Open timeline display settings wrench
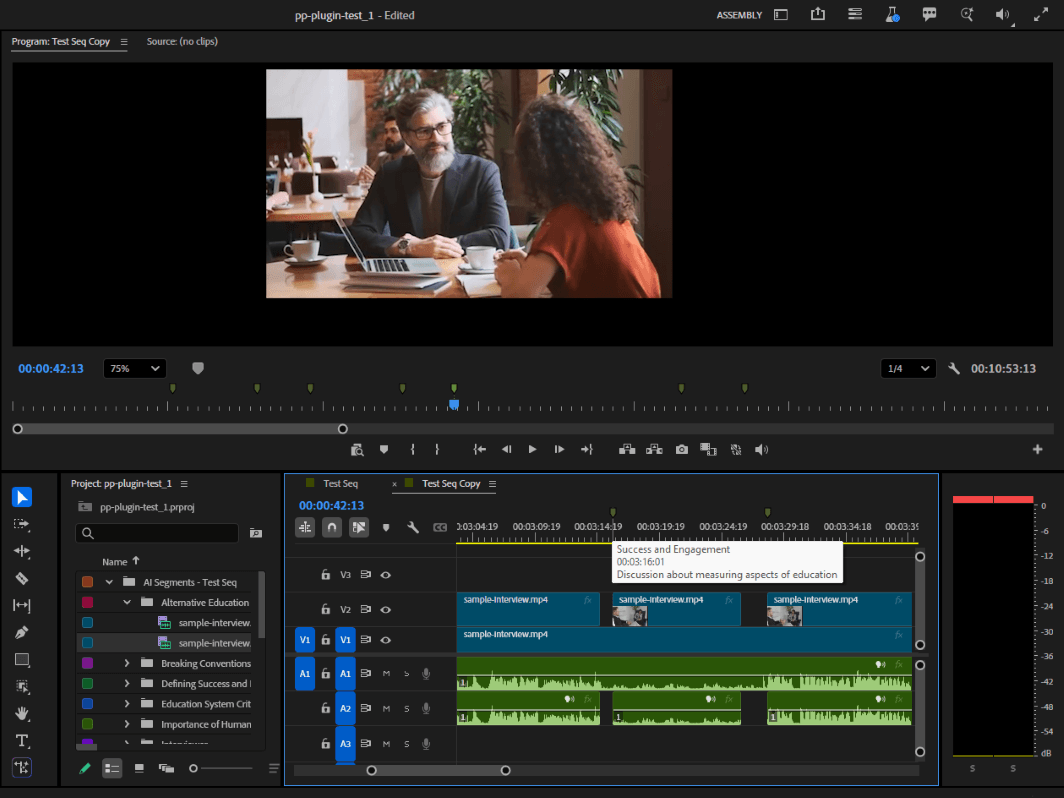 click(x=412, y=527)
